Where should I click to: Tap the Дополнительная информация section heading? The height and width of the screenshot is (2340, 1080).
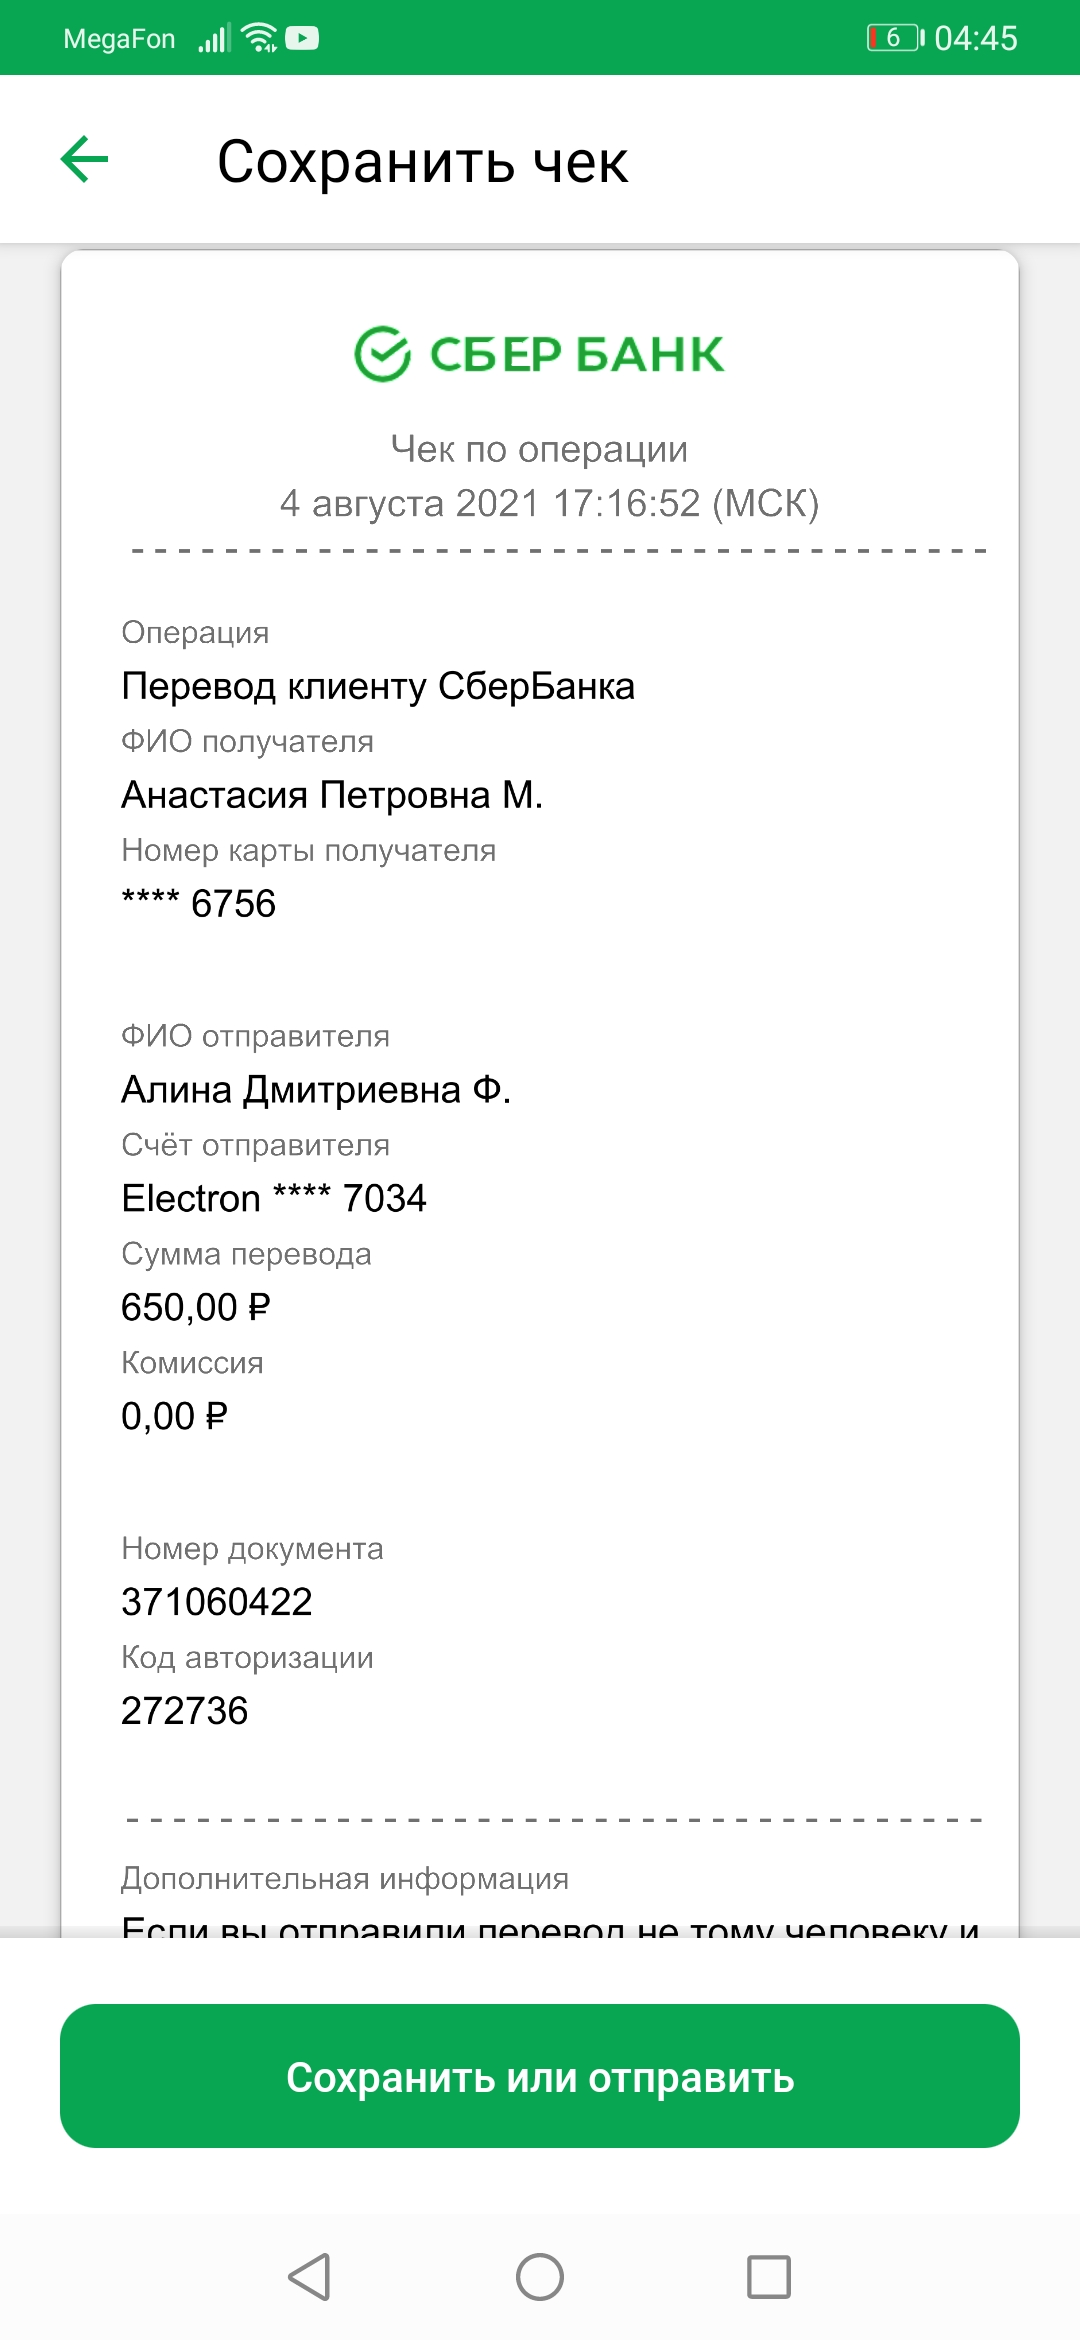pyautogui.click(x=345, y=1878)
